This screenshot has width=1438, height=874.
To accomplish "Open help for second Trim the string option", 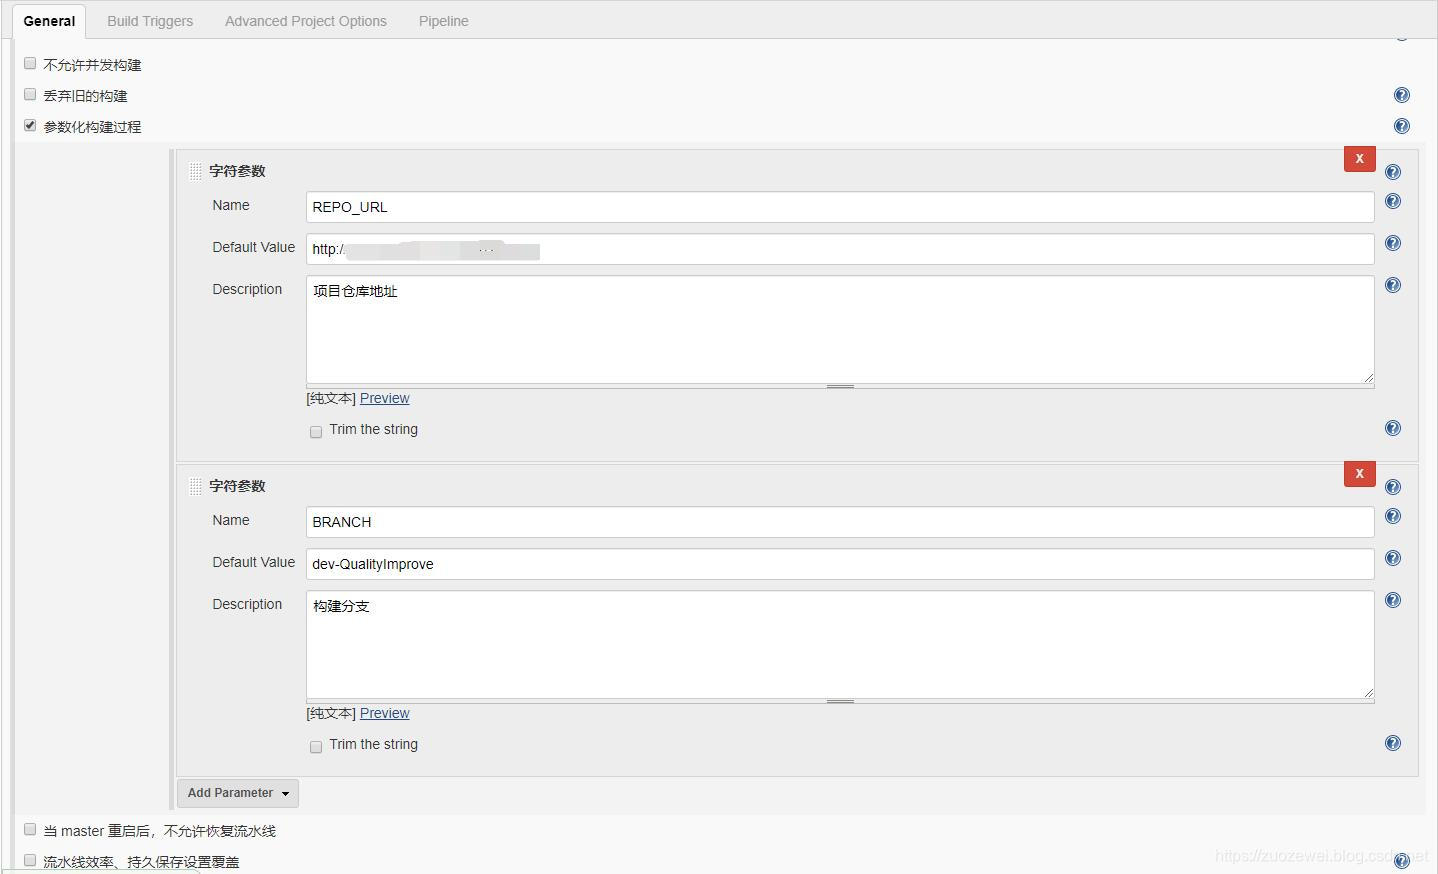I will click(x=1392, y=743).
